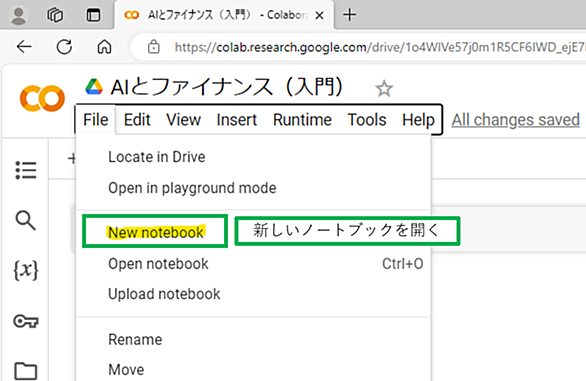Open the Help menu
This screenshot has height=381, width=586.
(x=418, y=120)
